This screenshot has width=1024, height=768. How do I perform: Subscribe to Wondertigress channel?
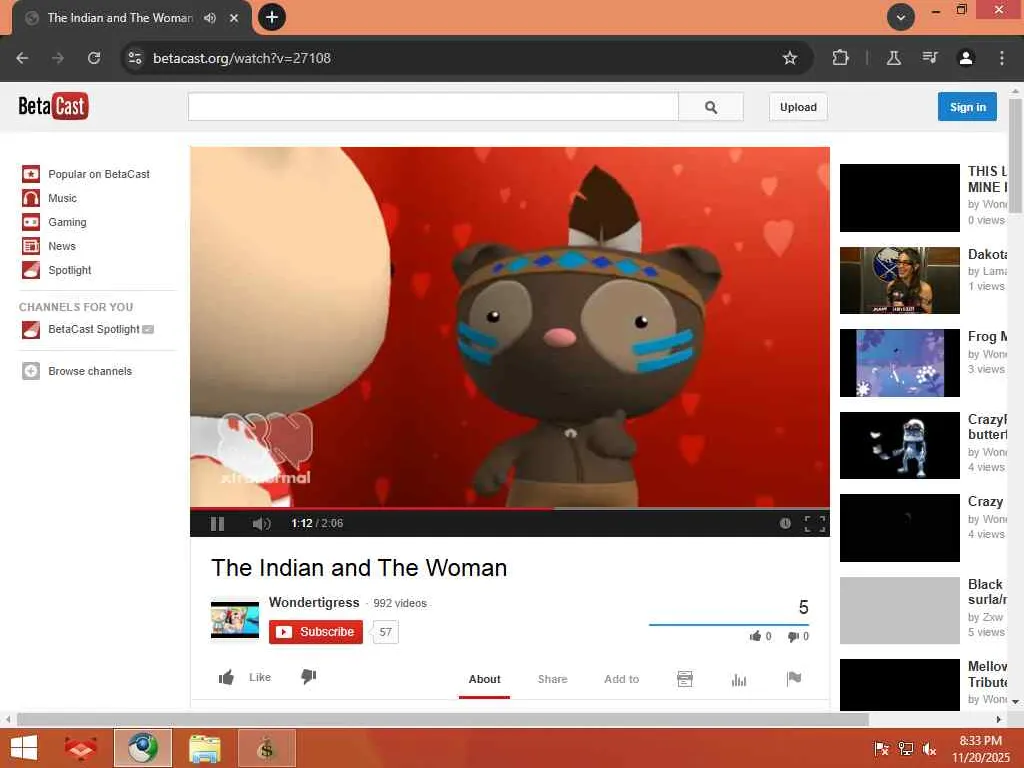click(x=315, y=632)
